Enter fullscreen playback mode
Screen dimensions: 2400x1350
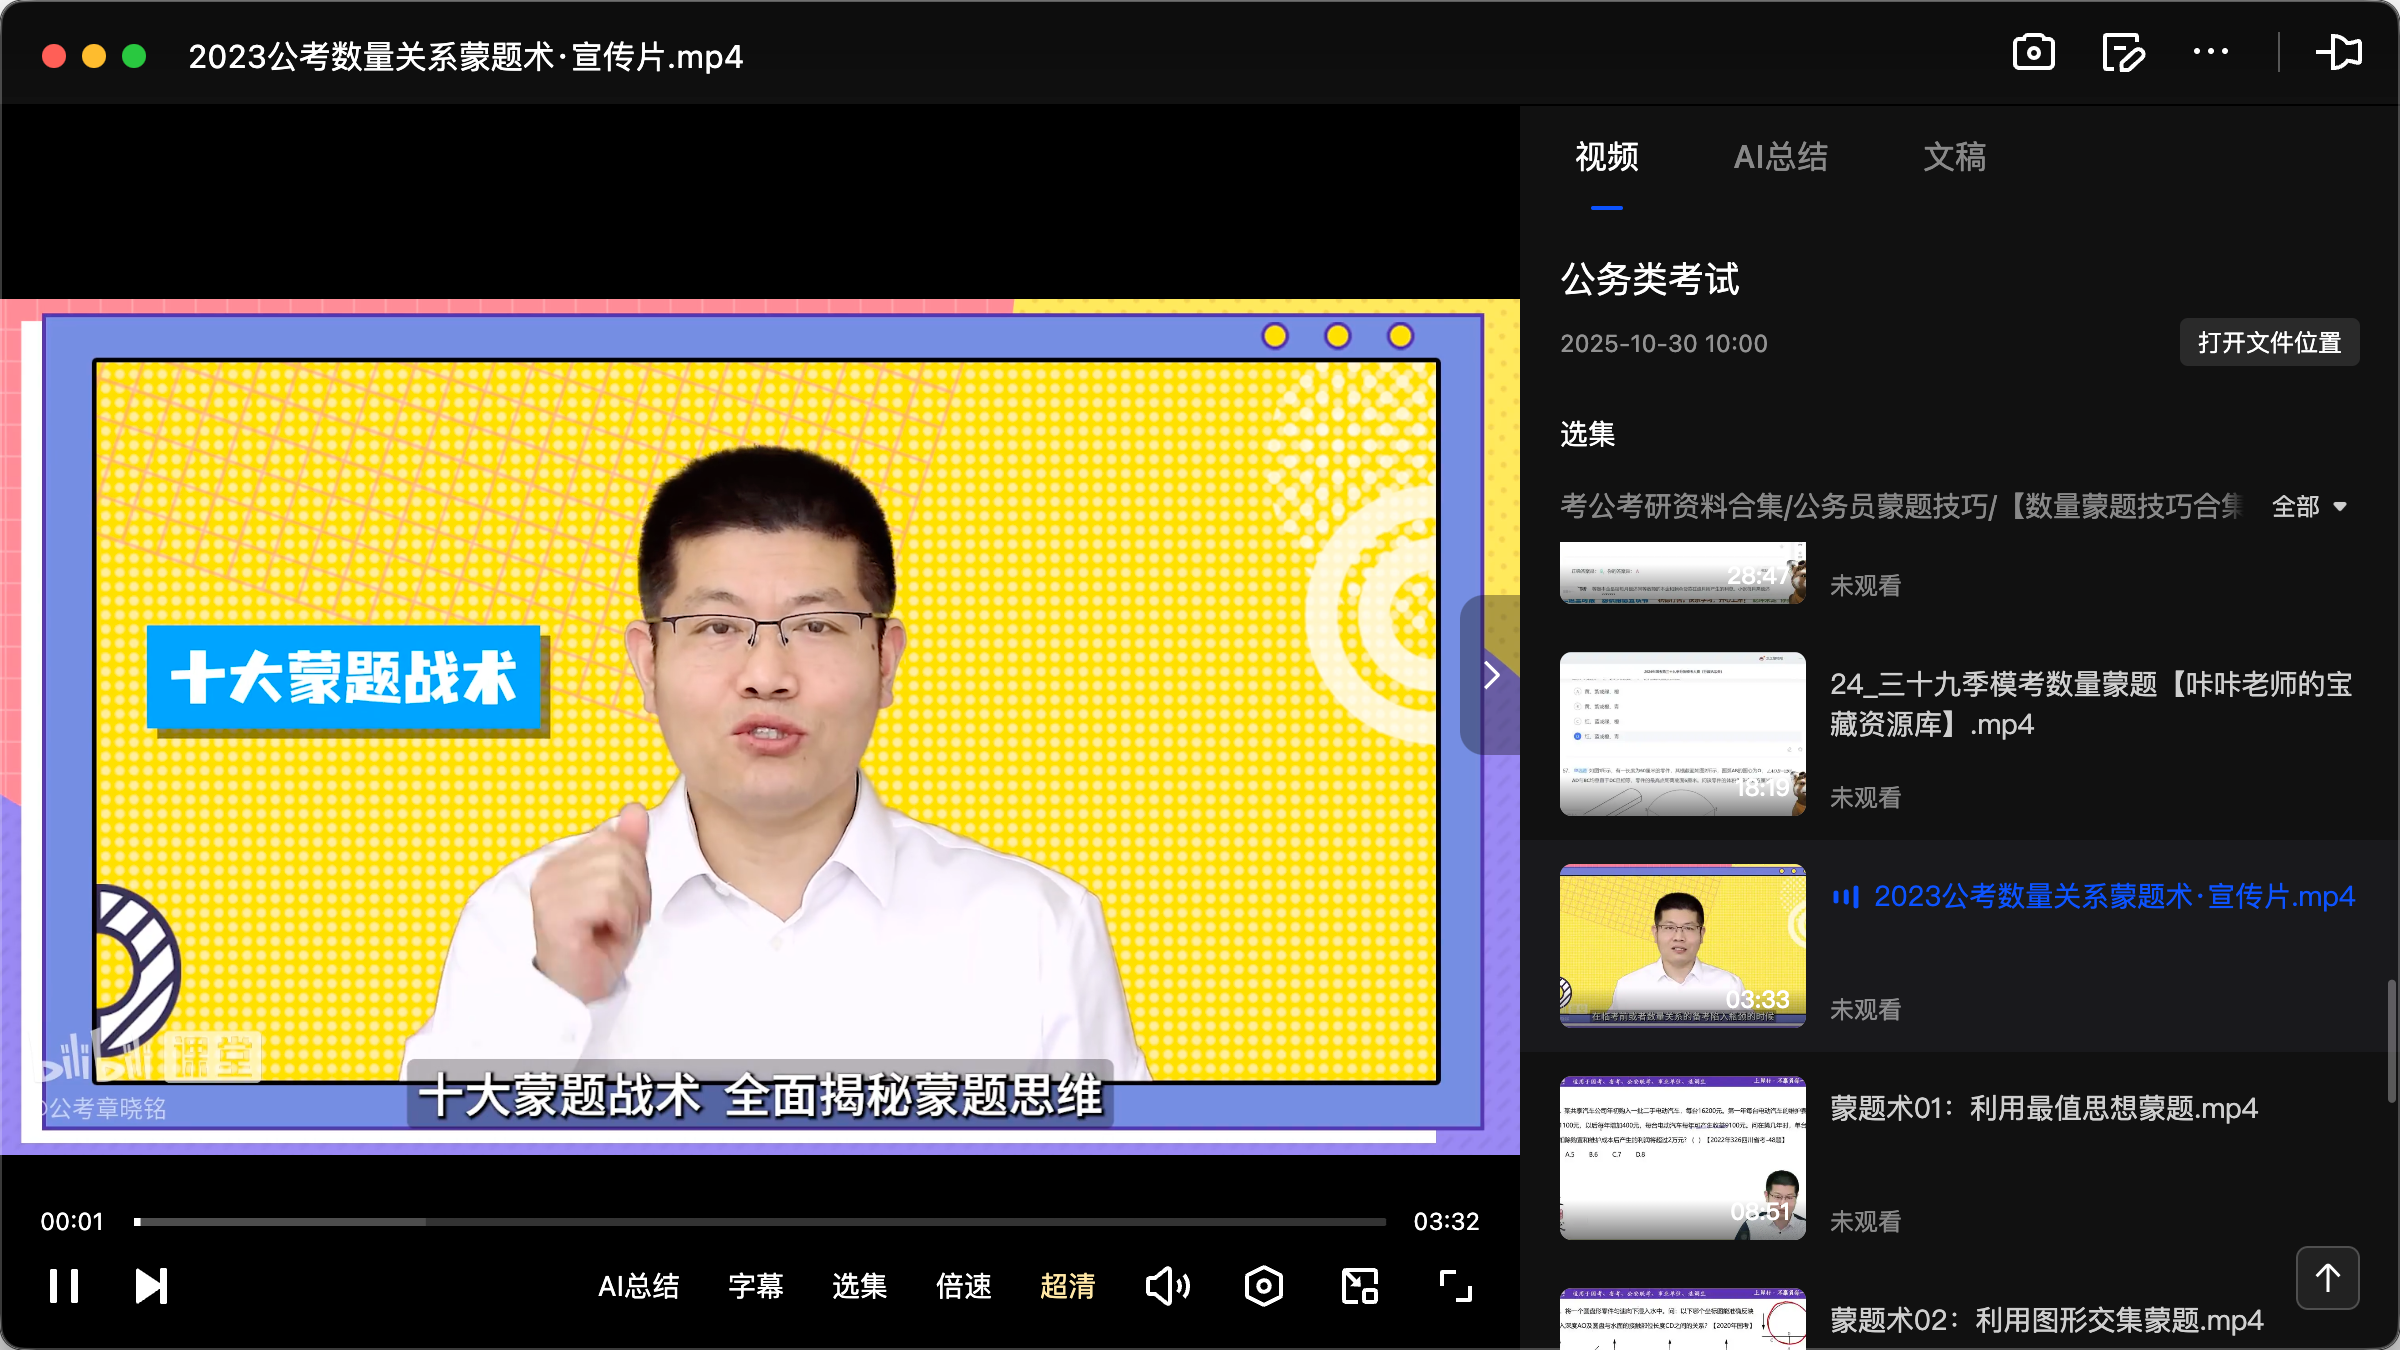[1453, 1287]
